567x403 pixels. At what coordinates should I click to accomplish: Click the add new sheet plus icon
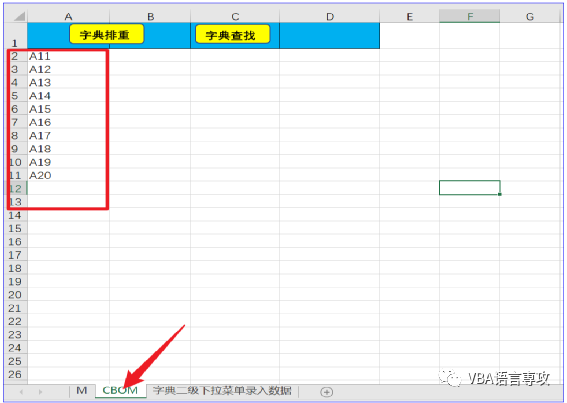click(x=327, y=392)
